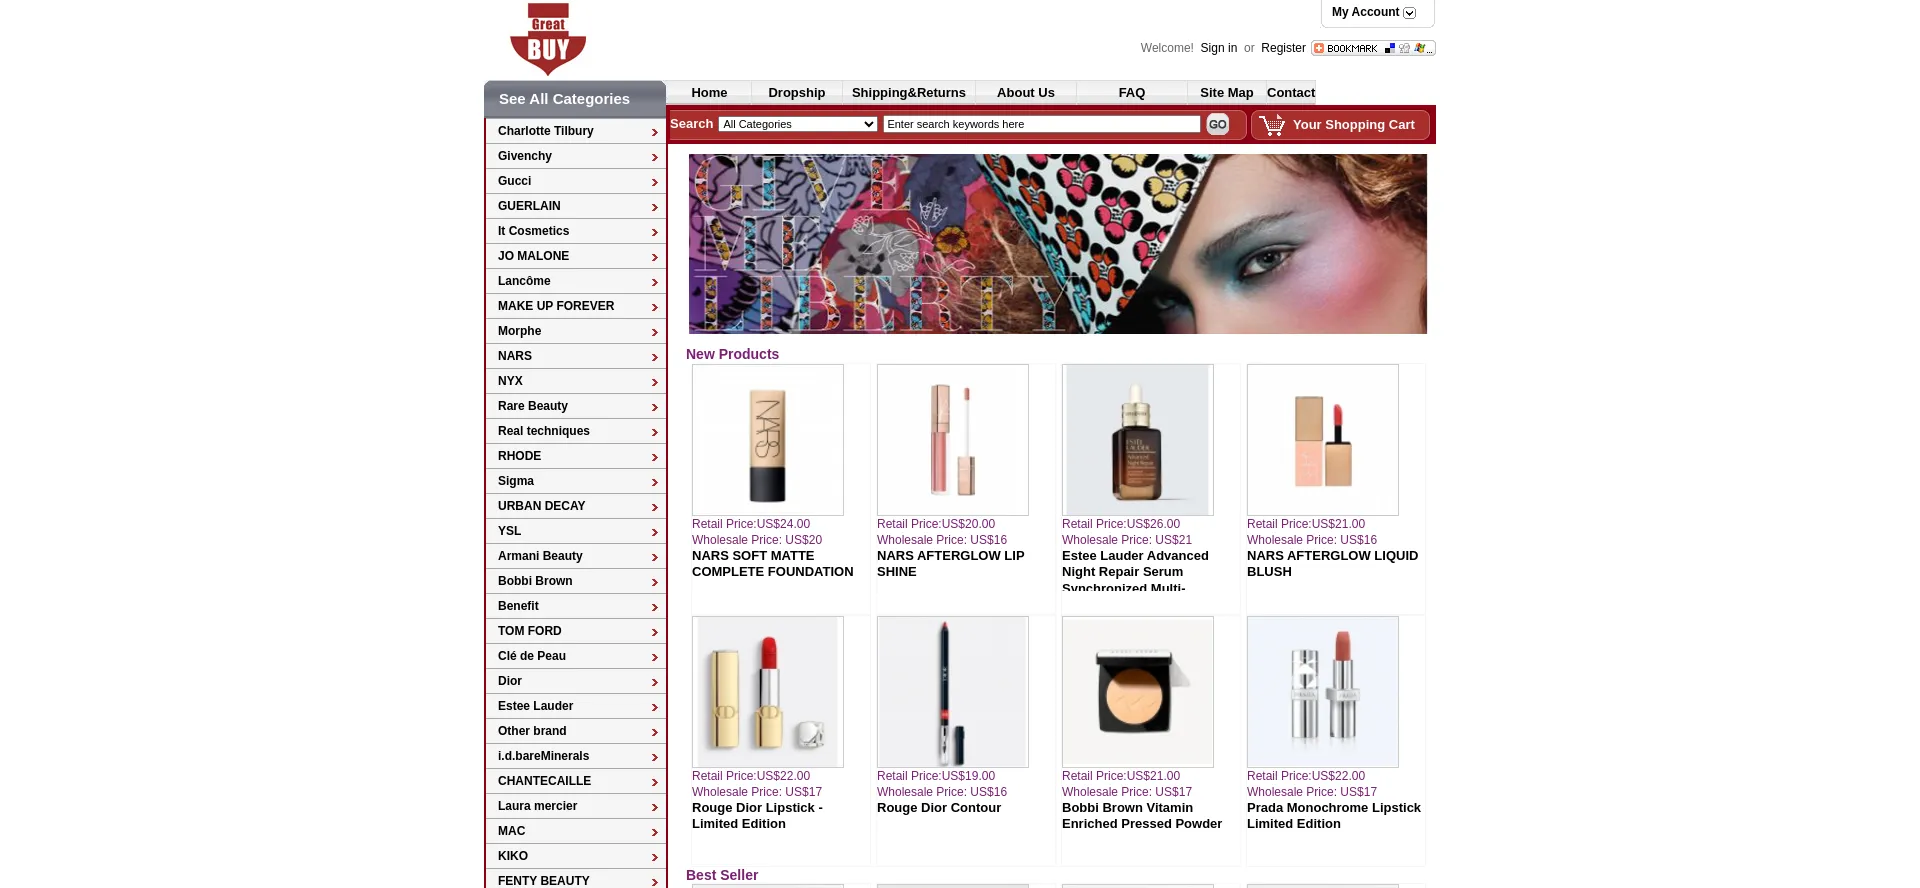
Task: Click the My Account dropdown arrow
Action: [x=1409, y=13]
